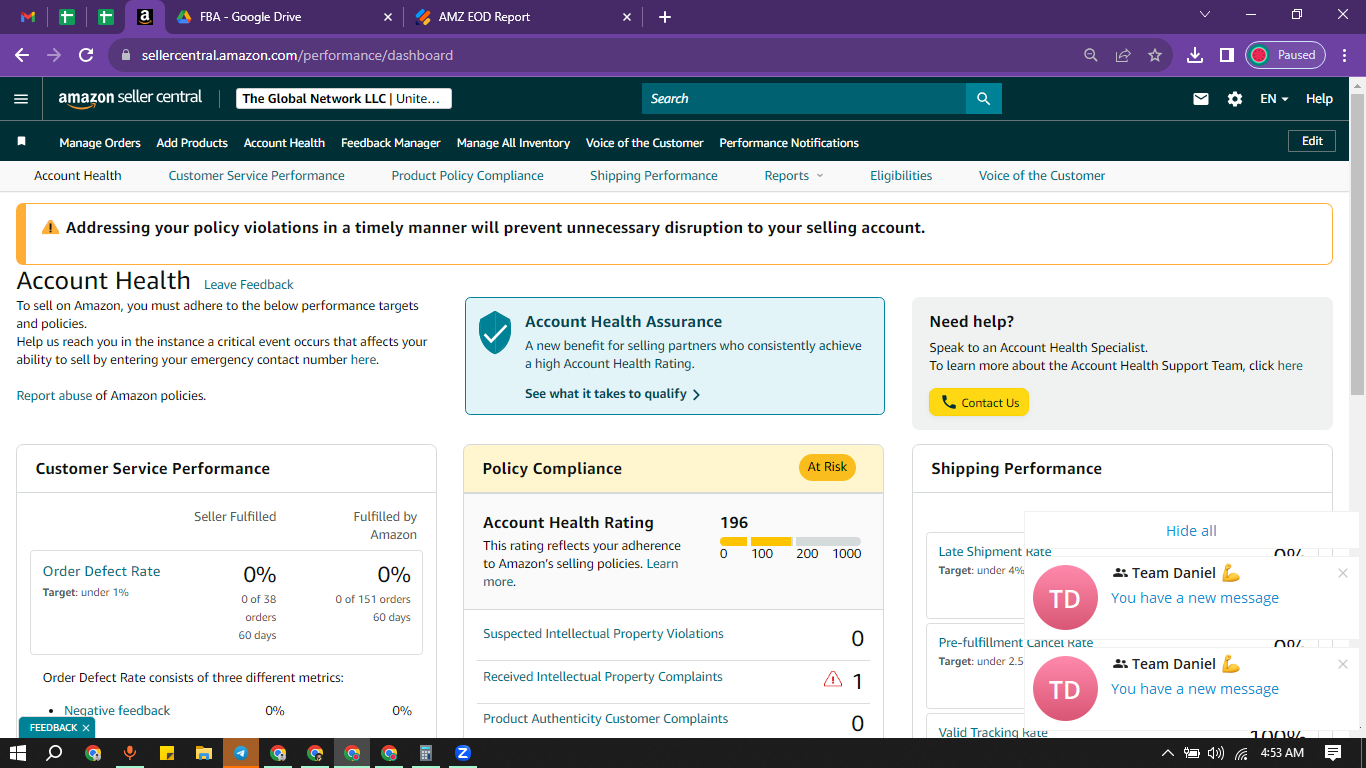Viewport: 1366px width, 768px height.
Task: Open the Telegram app in taskbar
Action: tap(241, 753)
